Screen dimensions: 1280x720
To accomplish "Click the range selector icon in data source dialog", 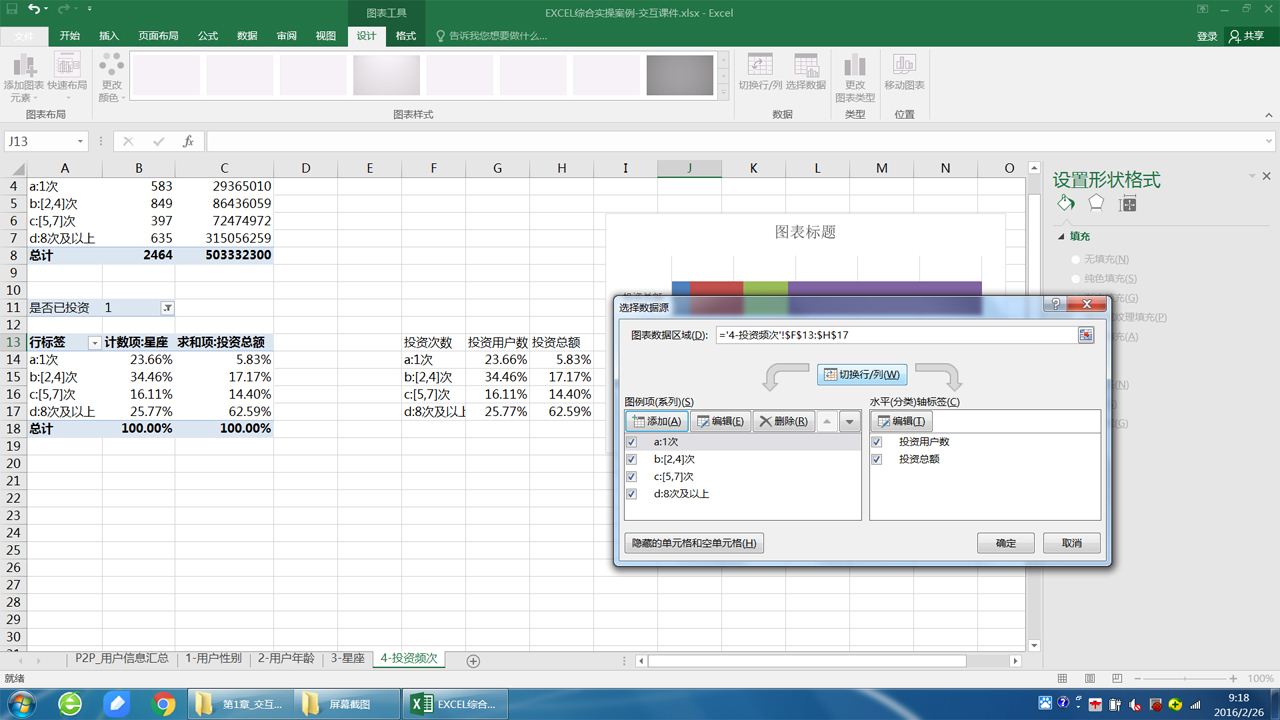I will [x=1086, y=335].
